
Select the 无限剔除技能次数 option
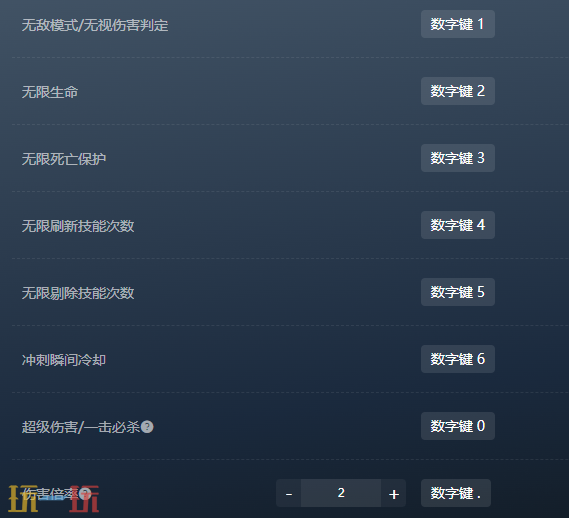pyautogui.click(x=78, y=293)
